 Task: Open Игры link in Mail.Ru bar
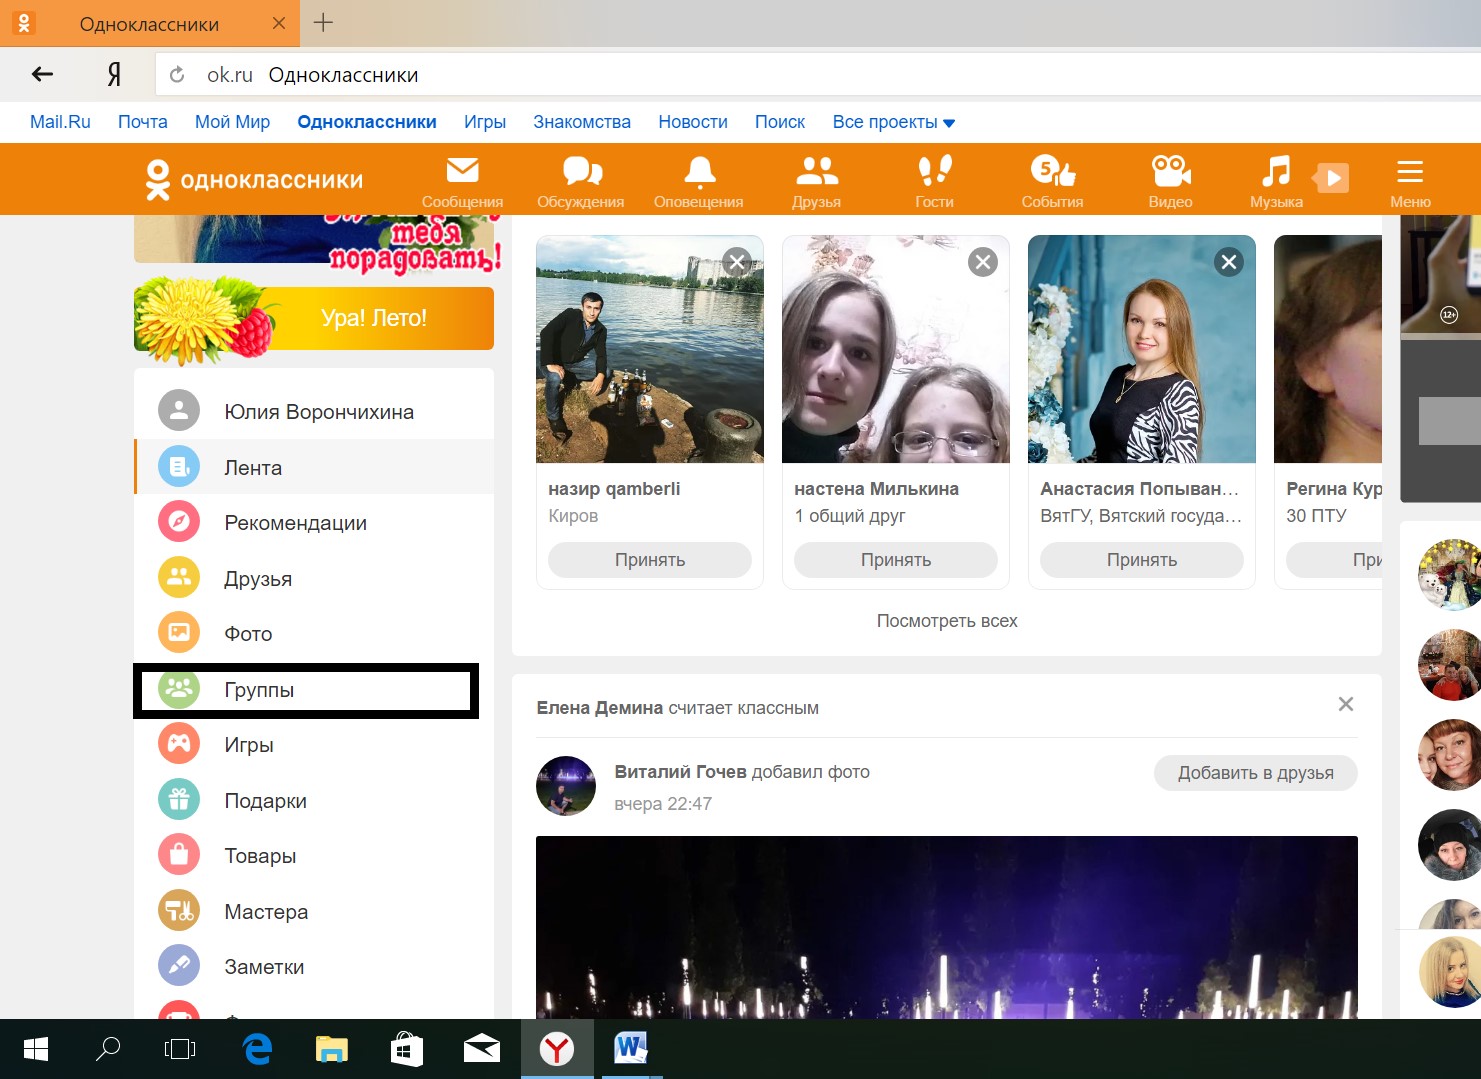(485, 122)
